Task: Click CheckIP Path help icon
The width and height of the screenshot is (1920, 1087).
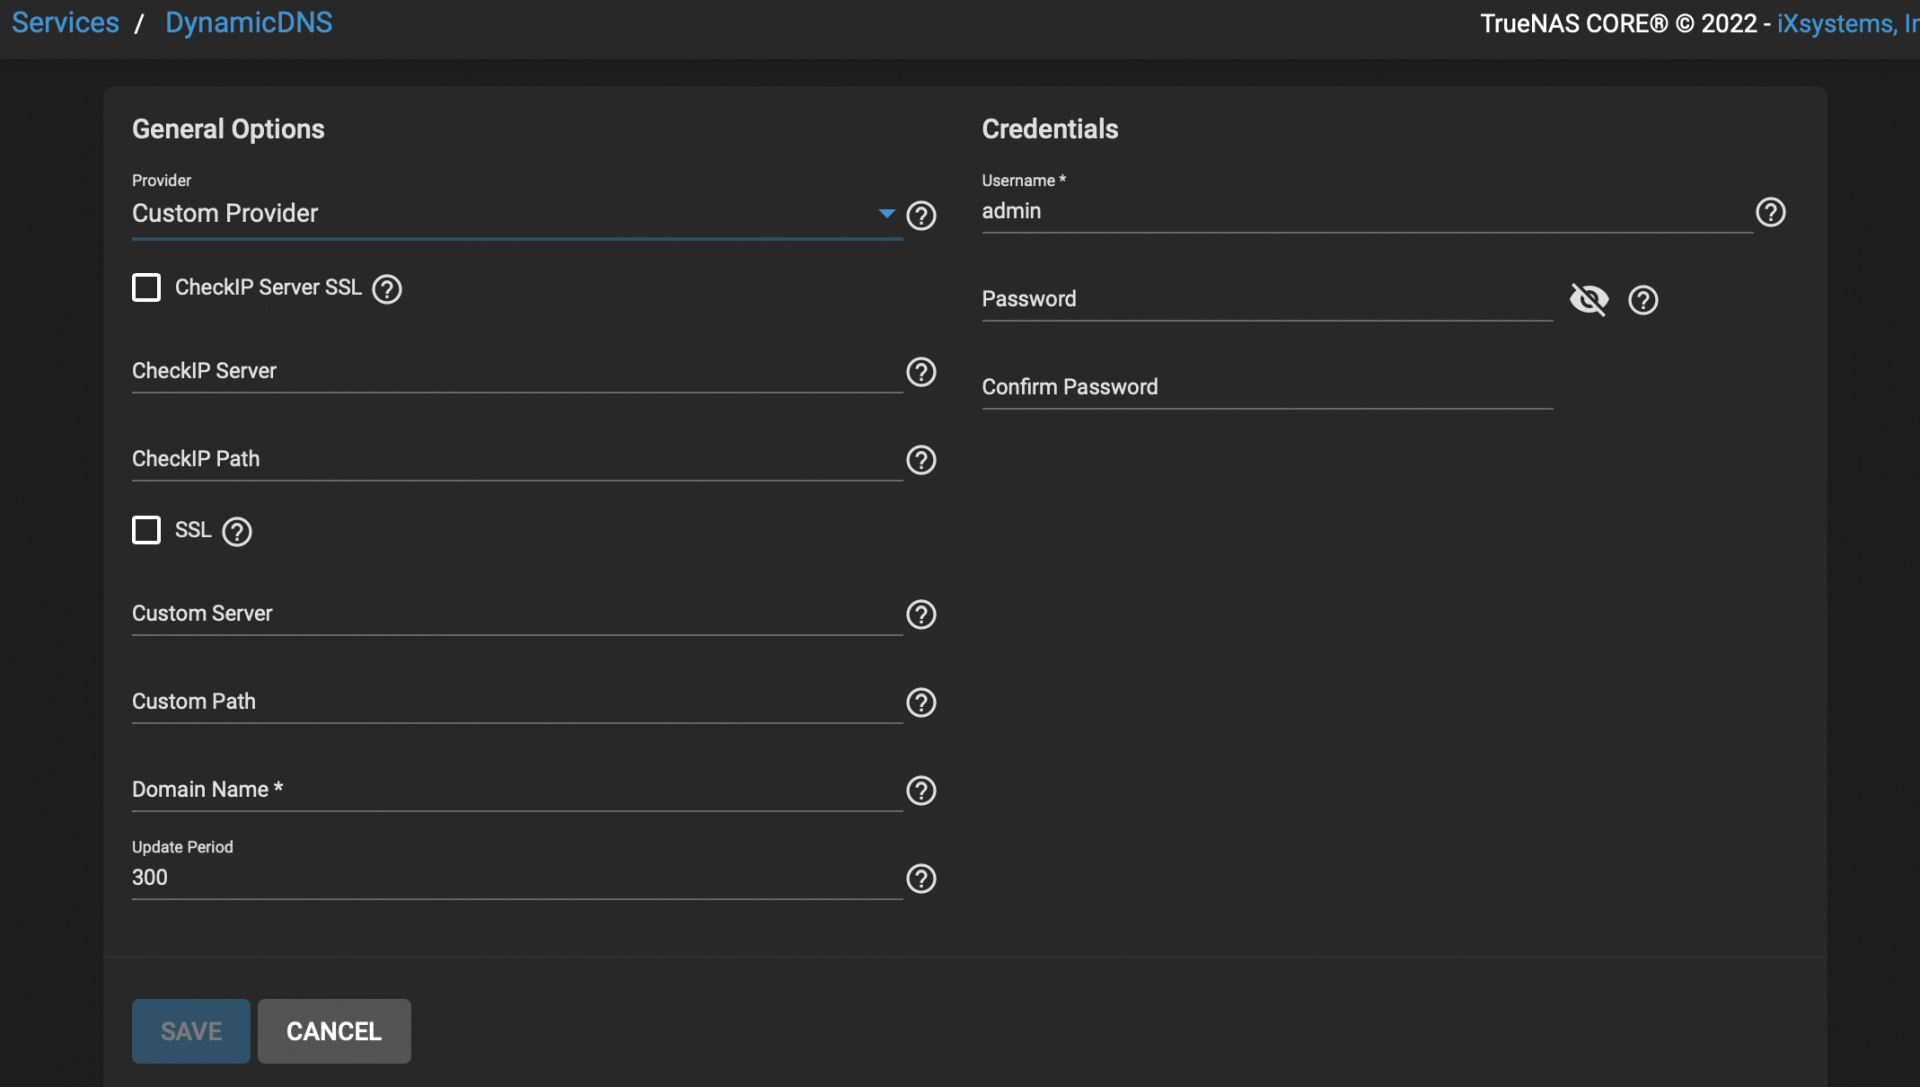Action: [920, 460]
